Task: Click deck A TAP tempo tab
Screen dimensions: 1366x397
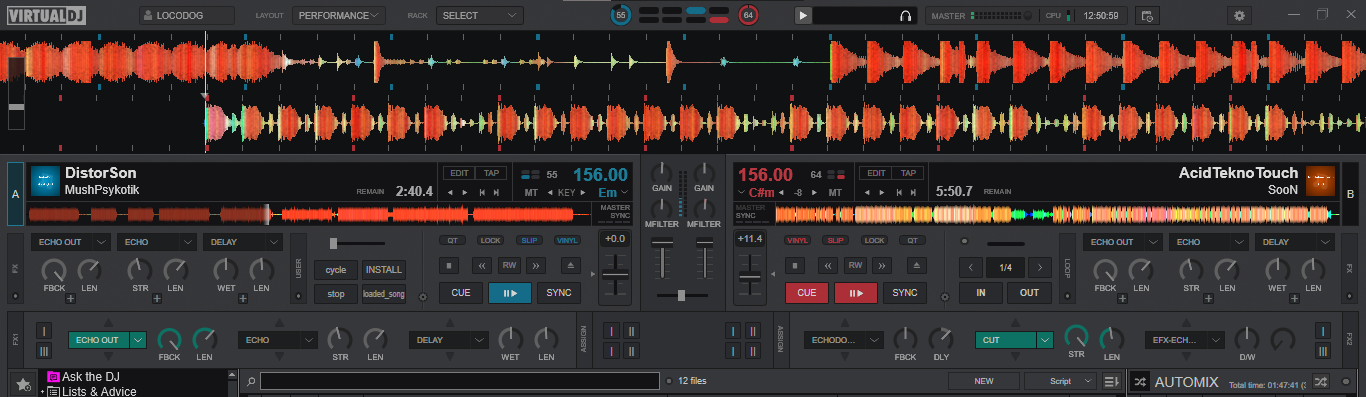Action: 490,173
